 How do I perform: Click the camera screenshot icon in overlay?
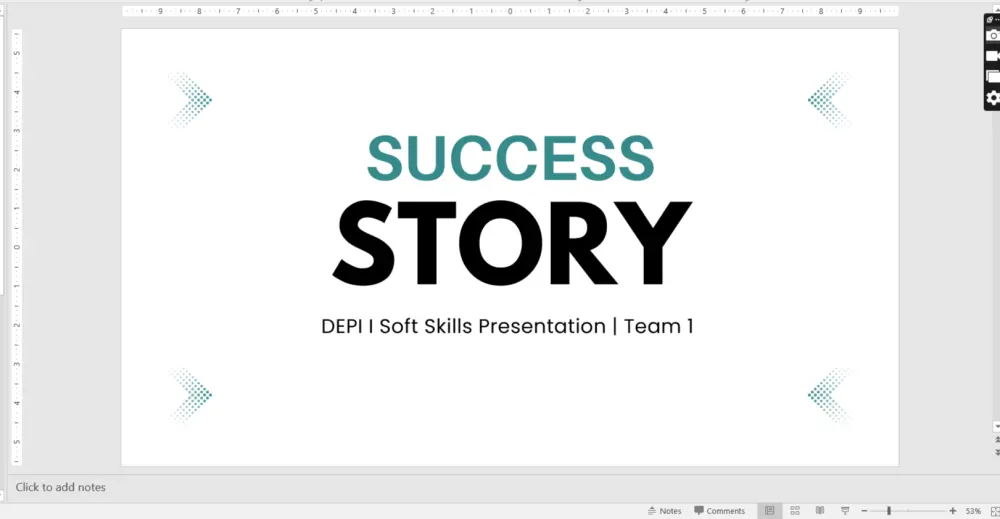pyautogui.click(x=993, y=36)
